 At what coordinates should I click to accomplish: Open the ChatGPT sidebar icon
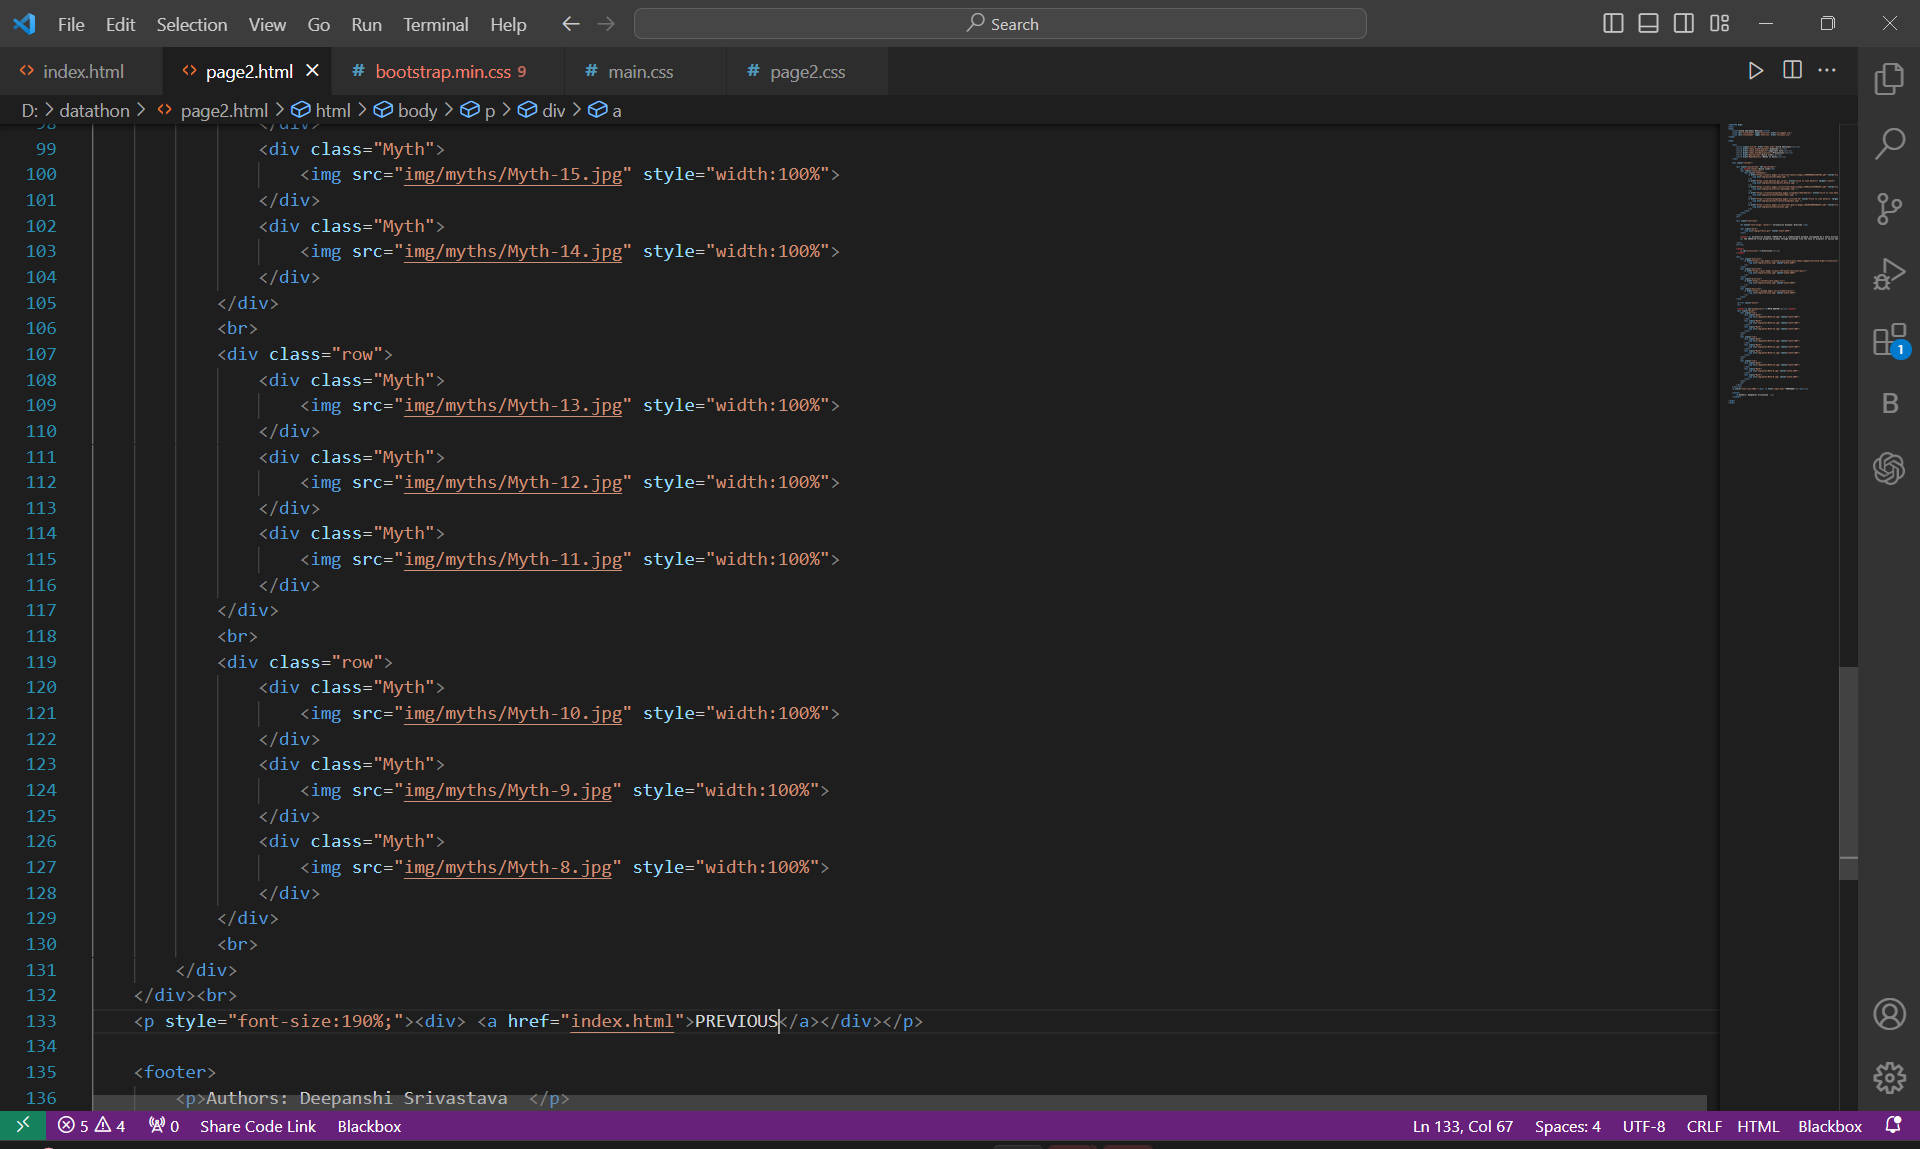pyautogui.click(x=1889, y=467)
